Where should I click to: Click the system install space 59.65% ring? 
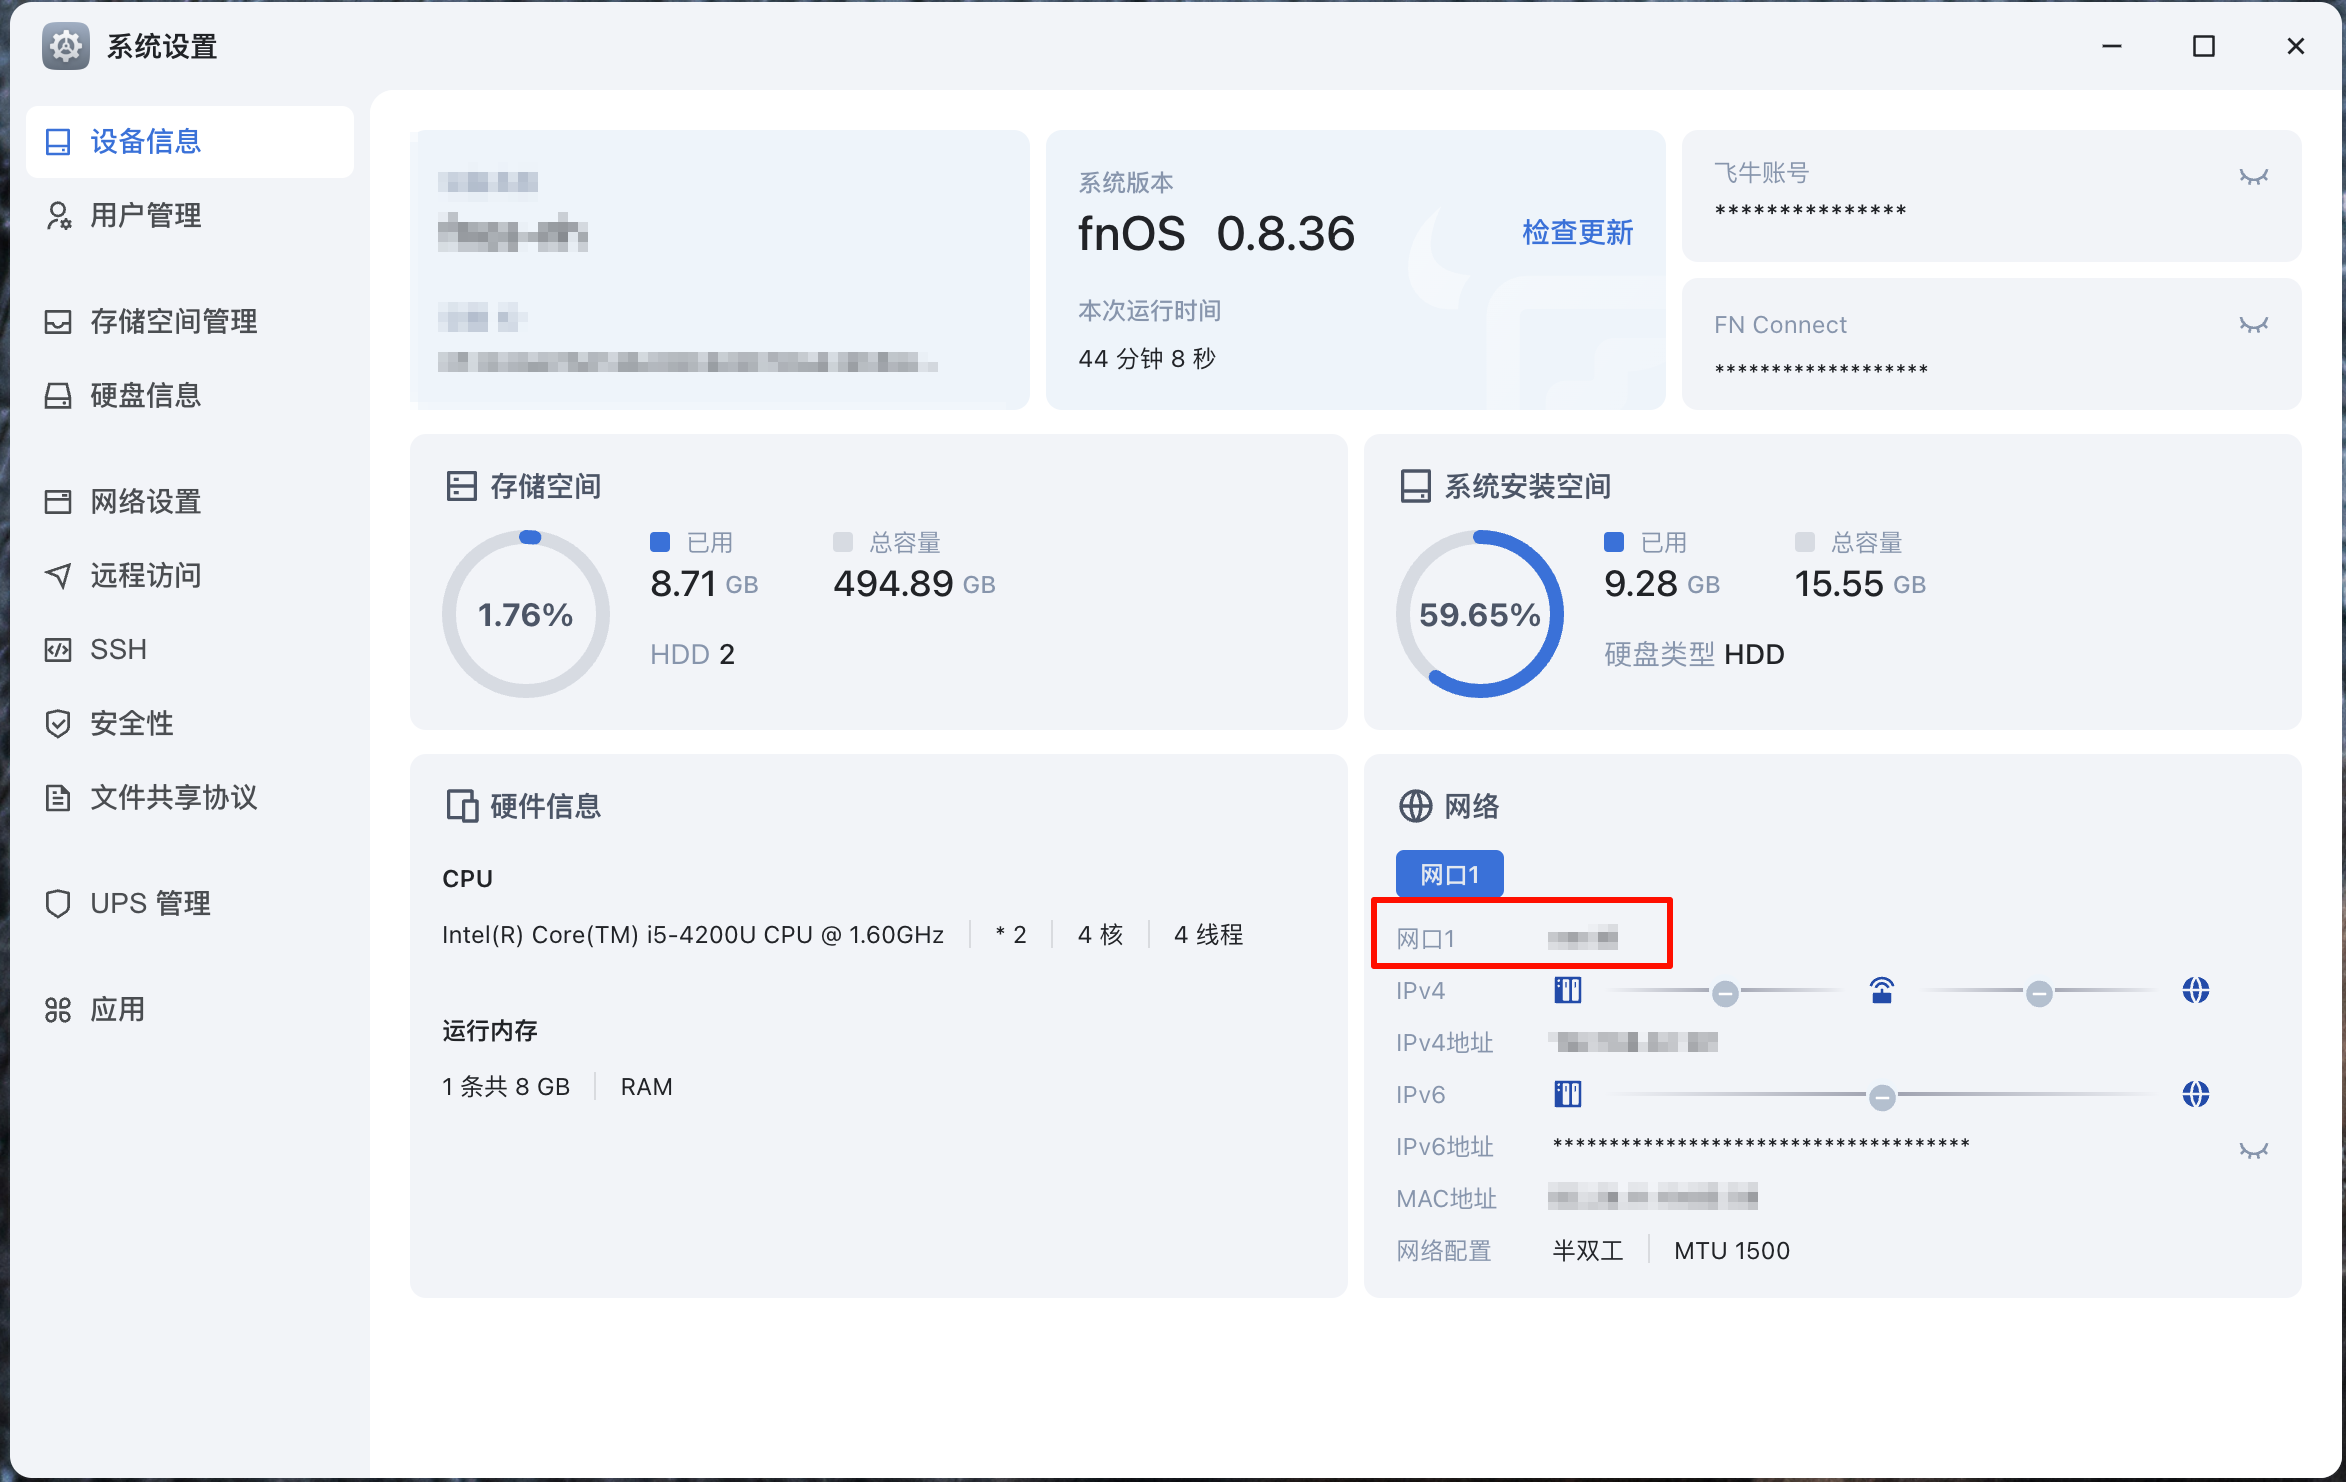click(x=1479, y=614)
